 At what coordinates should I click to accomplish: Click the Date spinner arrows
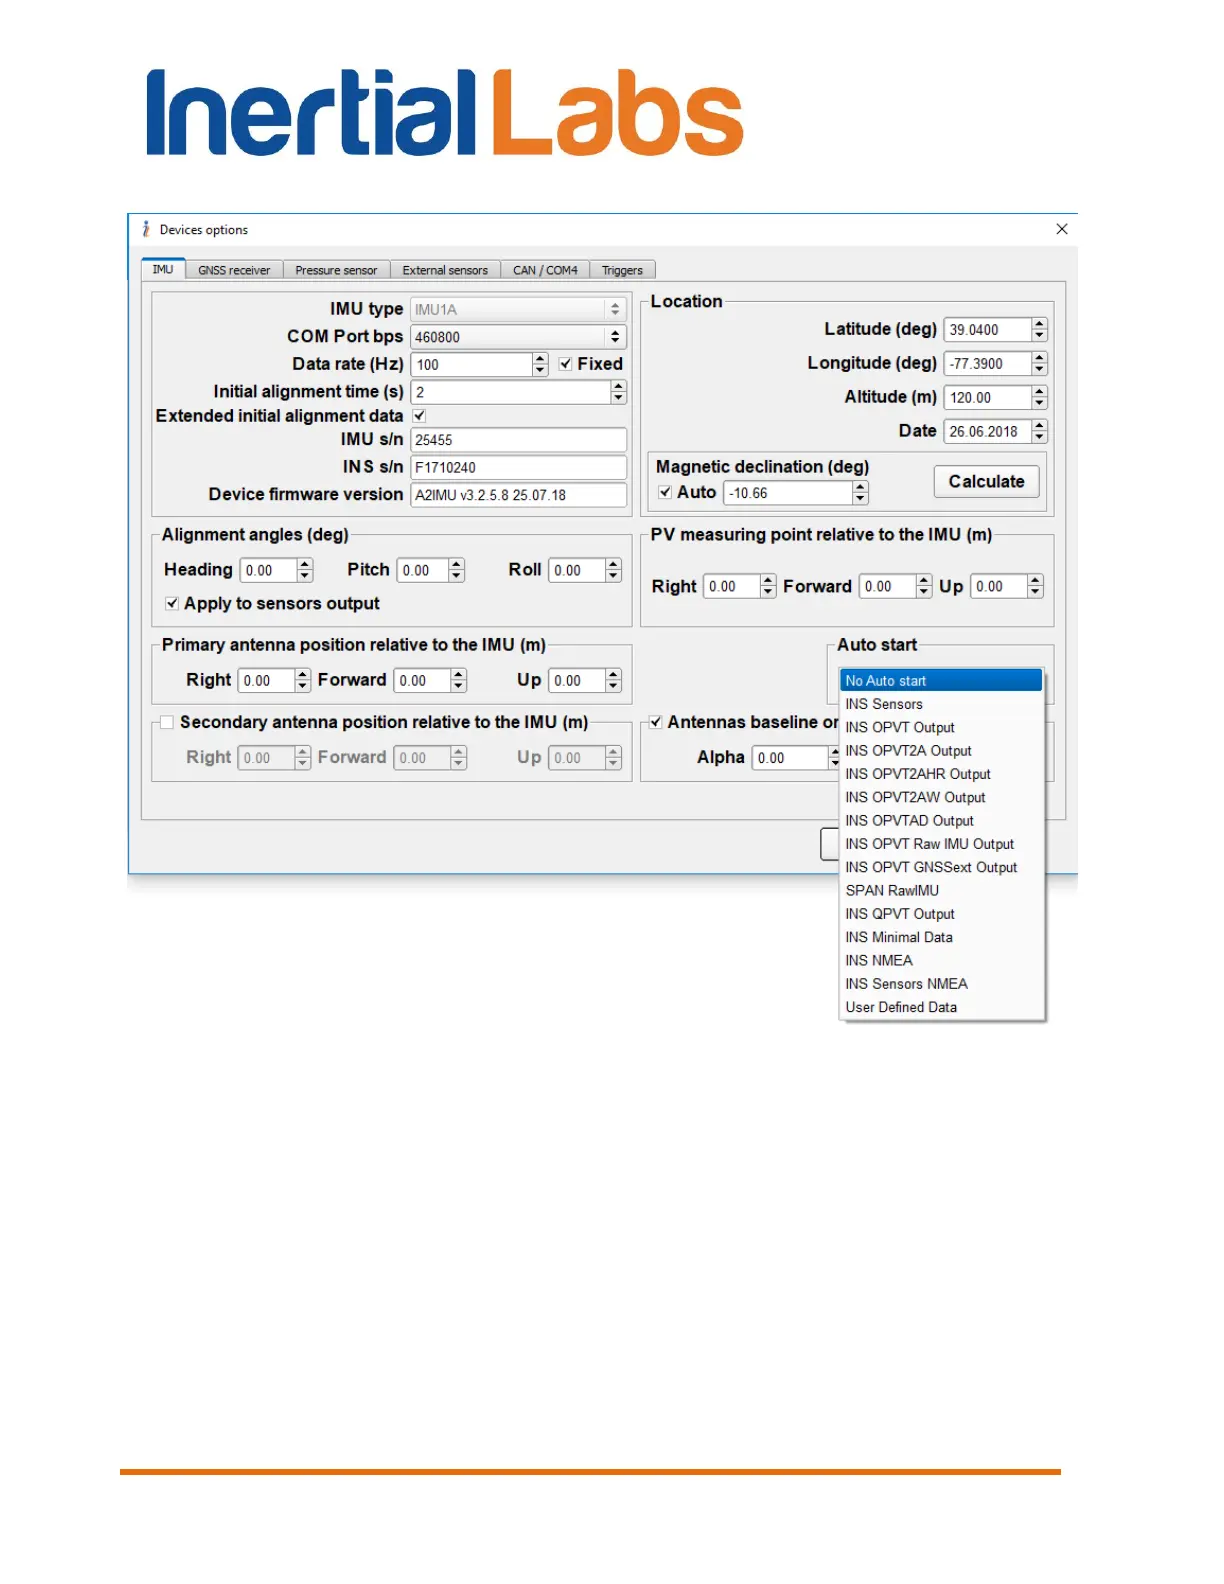click(x=1039, y=431)
